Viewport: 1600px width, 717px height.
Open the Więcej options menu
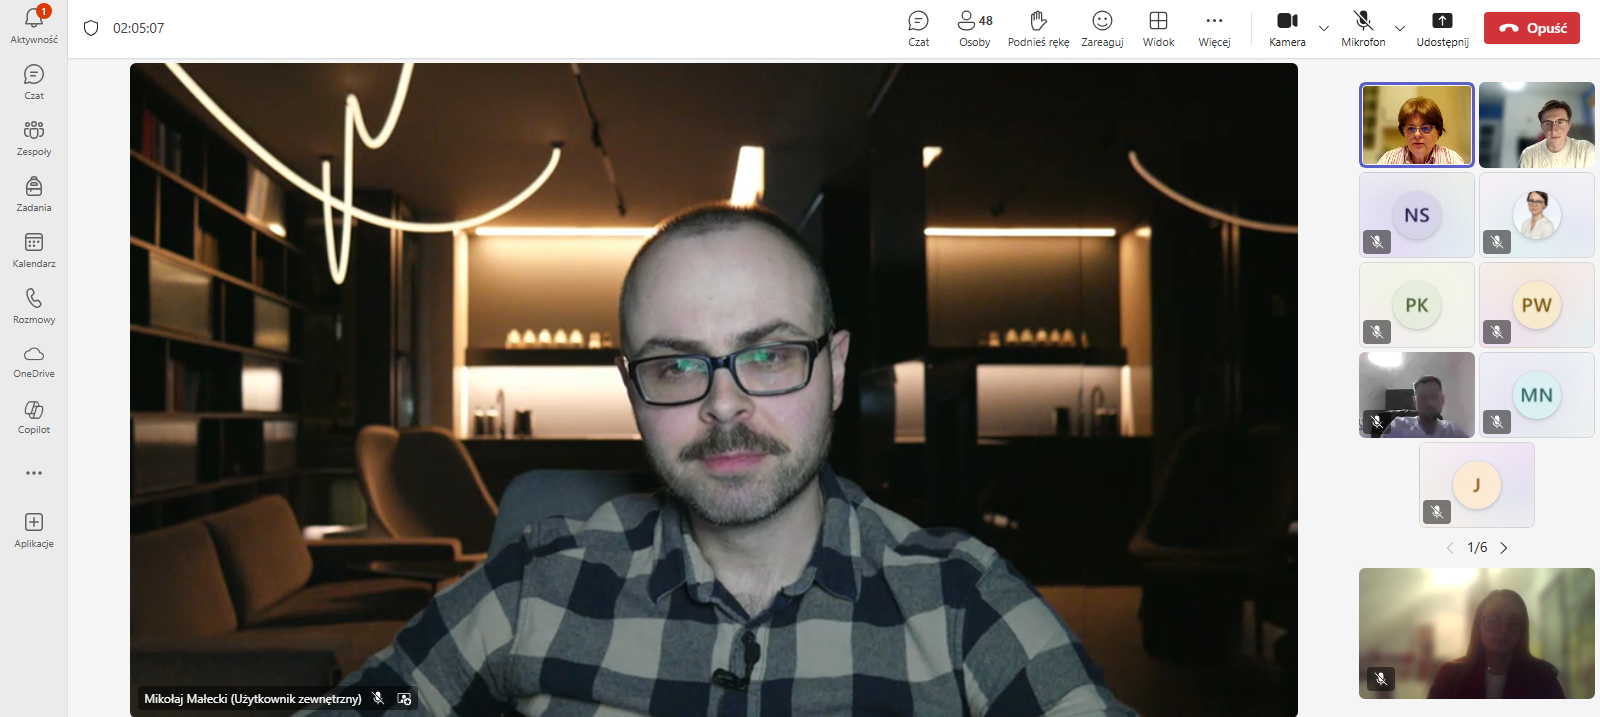pyautogui.click(x=1214, y=28)
